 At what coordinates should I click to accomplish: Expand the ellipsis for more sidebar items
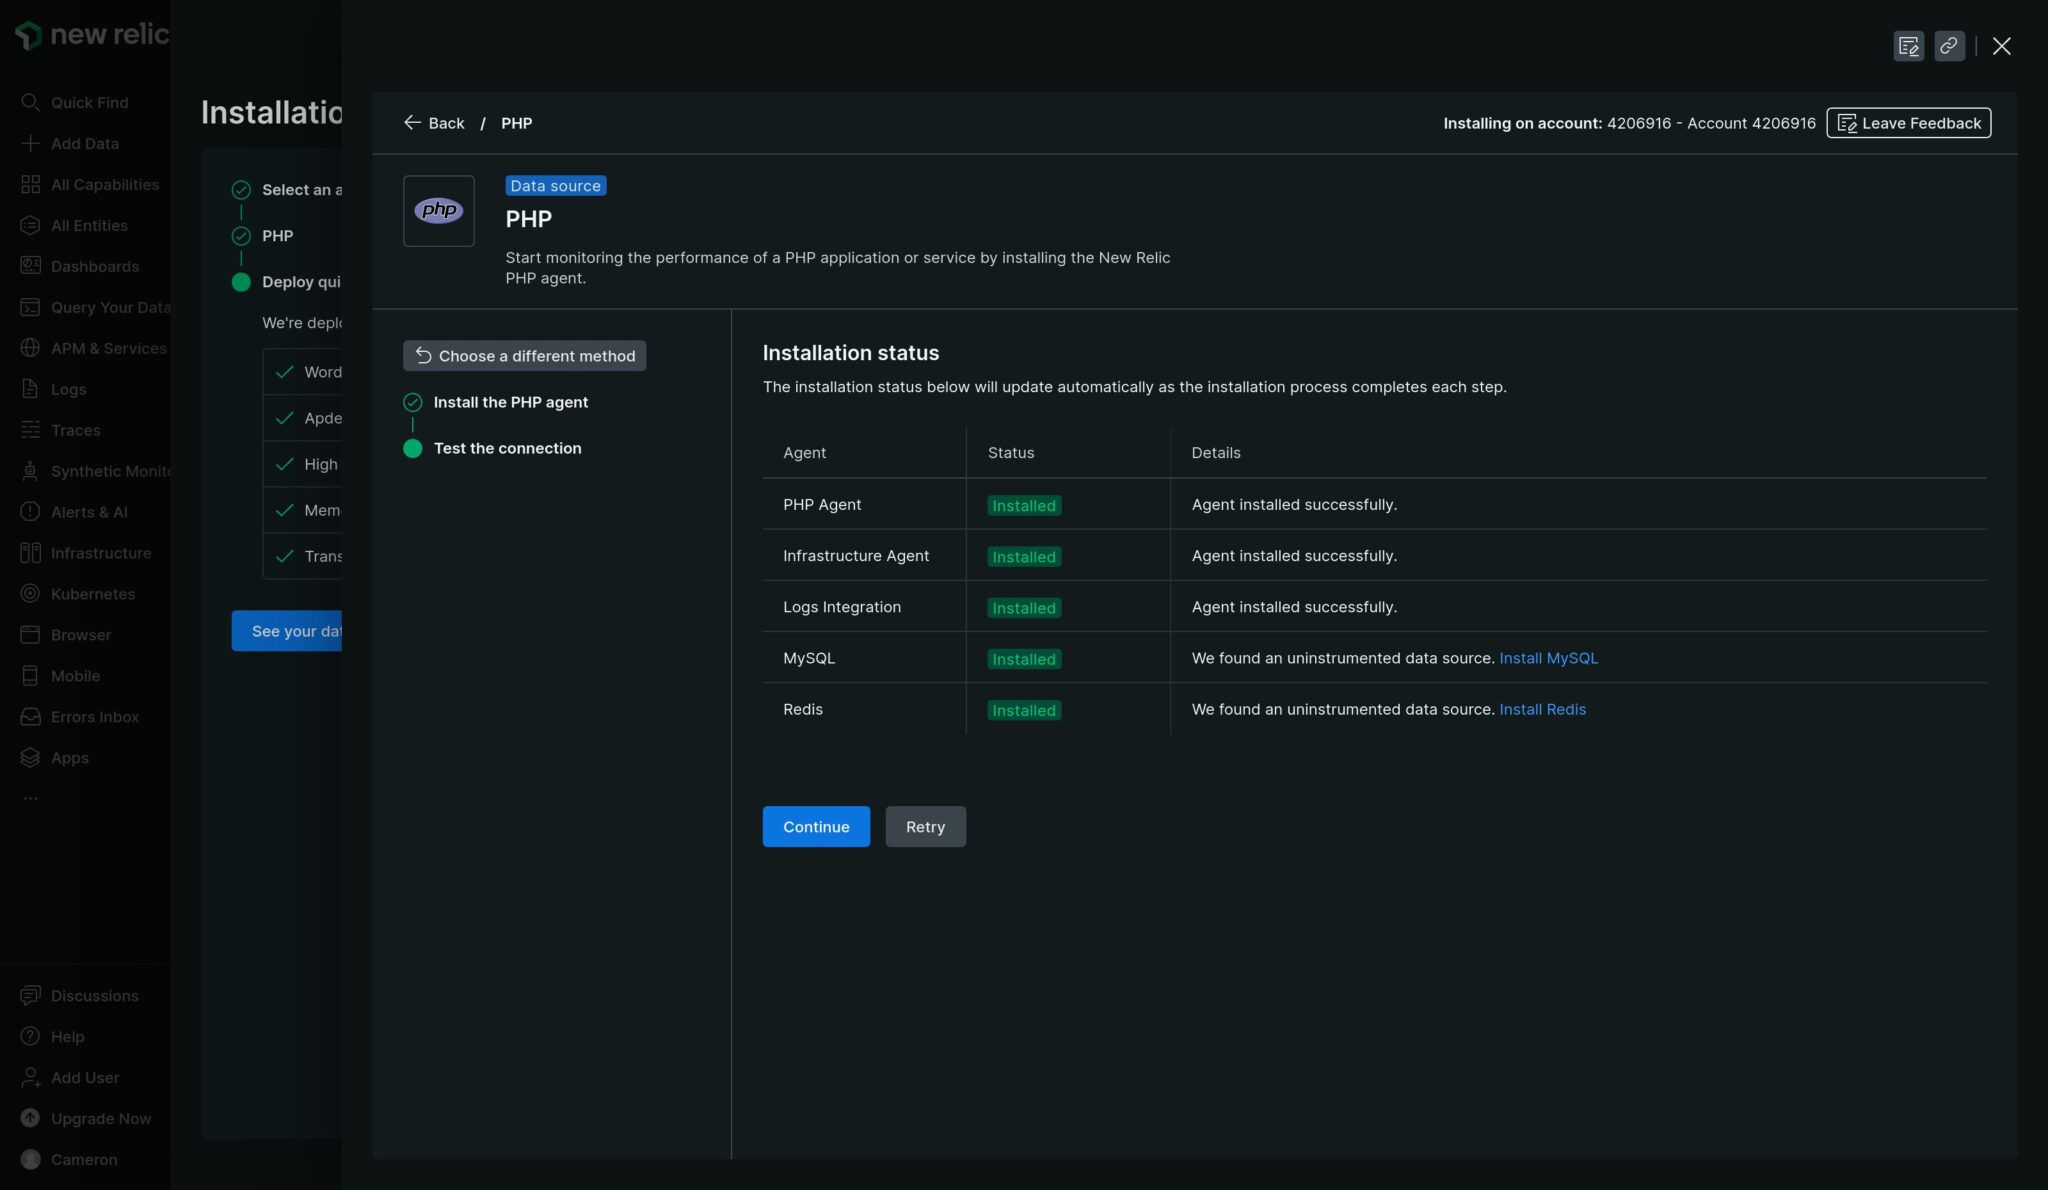point(31,797)
